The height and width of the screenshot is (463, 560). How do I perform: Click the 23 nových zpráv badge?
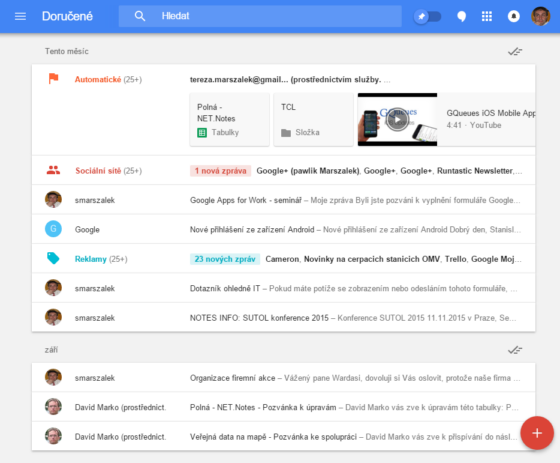coord(225,259)
